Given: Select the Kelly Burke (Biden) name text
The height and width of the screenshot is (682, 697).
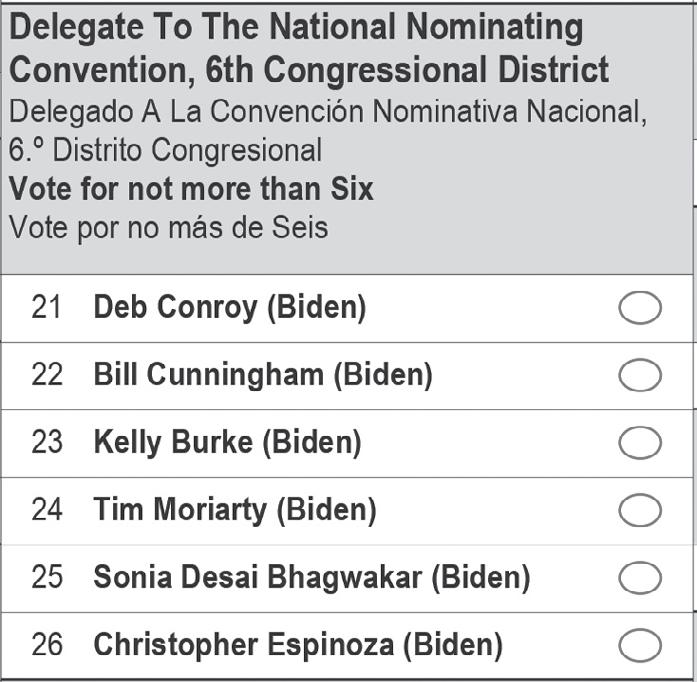Looking at the screenshot, I should pyautogui.click(x=227, y=442).
